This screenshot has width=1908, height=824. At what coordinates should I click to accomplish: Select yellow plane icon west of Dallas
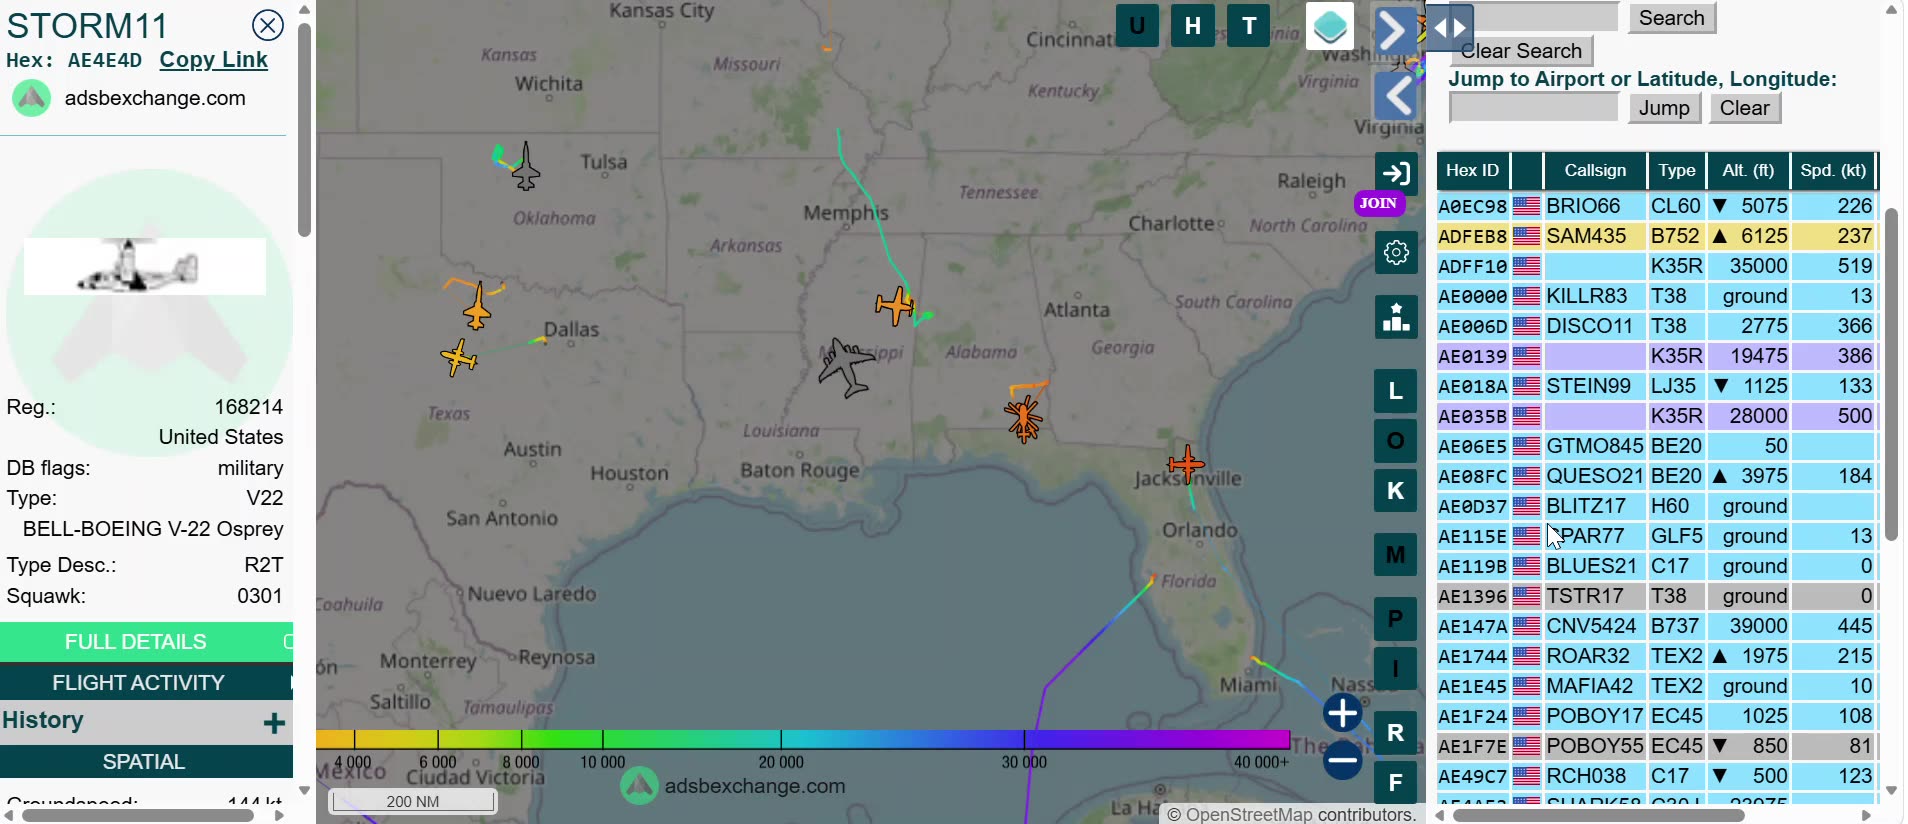click(459, 357)
